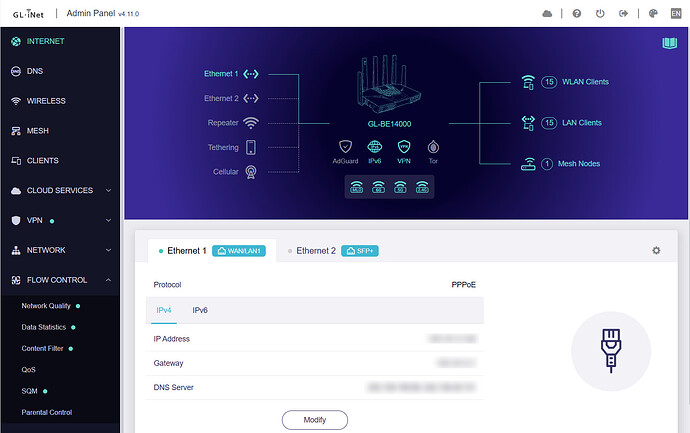Open WLAN Clients list
This screenshot has width=690, height=433.
coord(585,82)
